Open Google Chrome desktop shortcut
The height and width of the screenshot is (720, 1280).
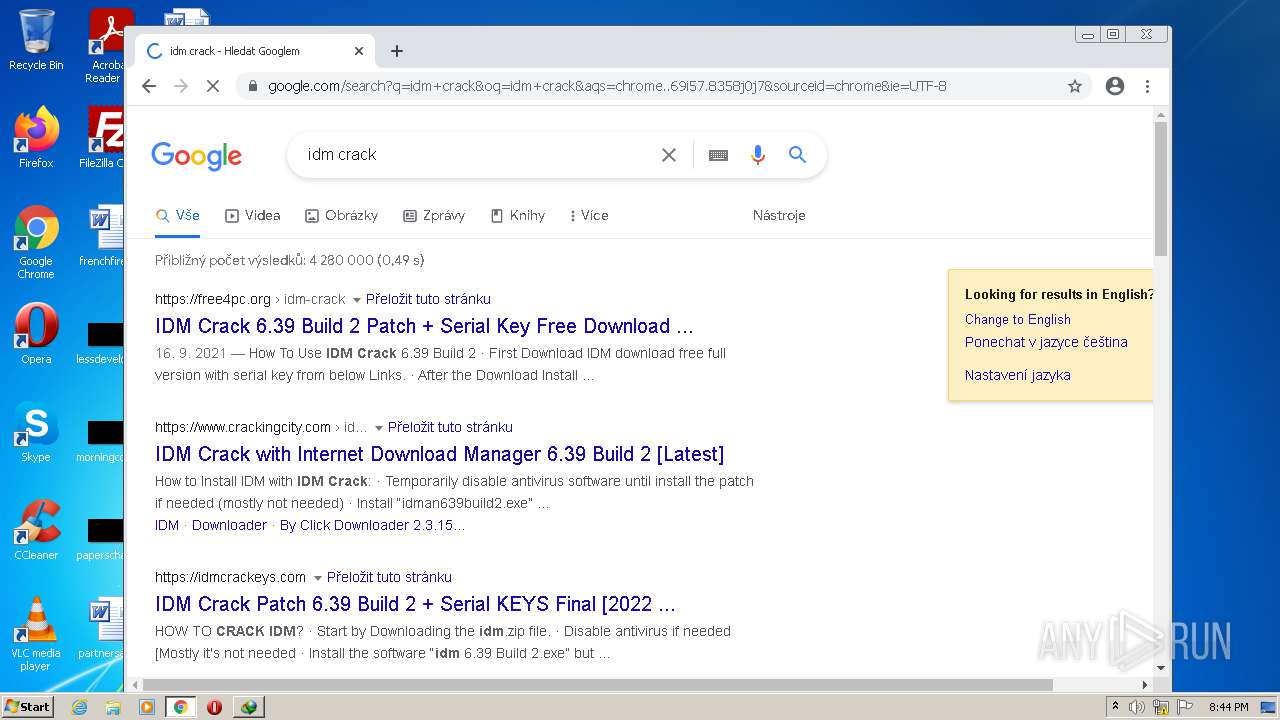coord(36,242)
